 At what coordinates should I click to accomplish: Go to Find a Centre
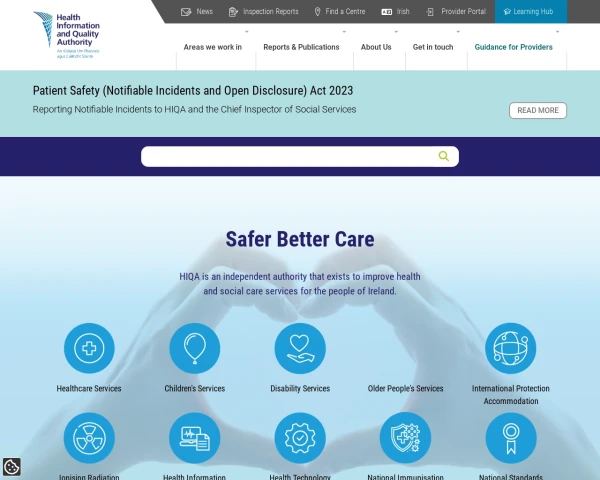point(345,11)
